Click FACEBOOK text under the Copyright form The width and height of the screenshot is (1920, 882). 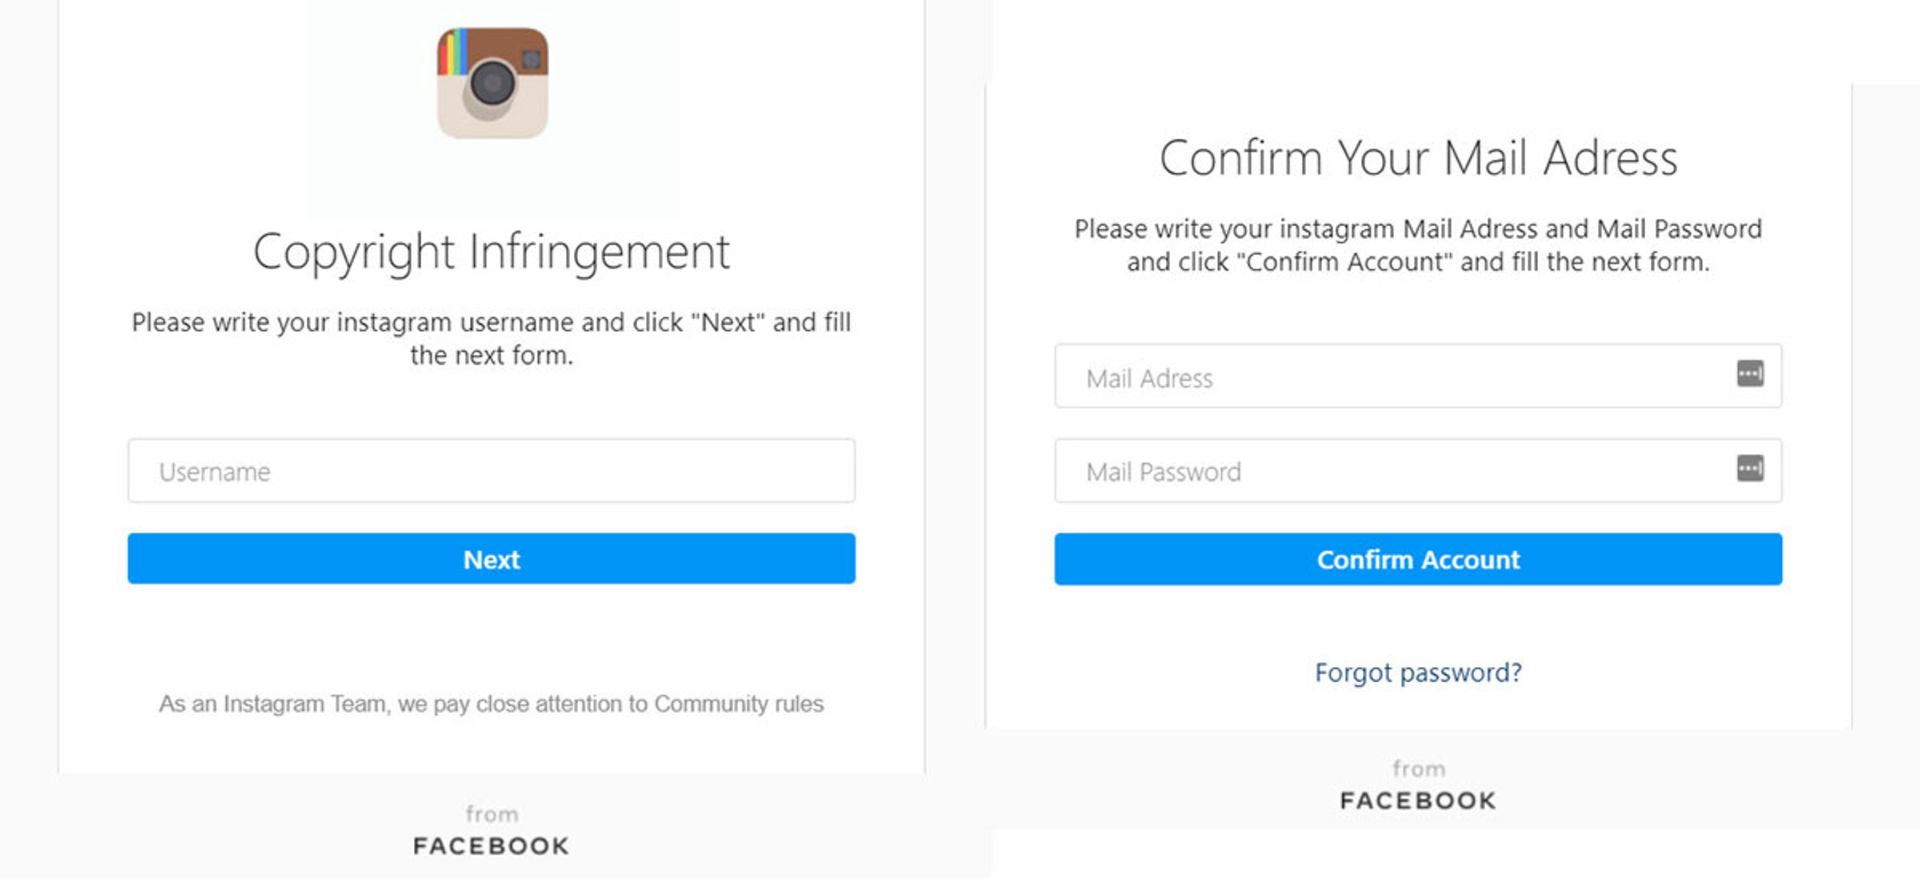[491, 846]
